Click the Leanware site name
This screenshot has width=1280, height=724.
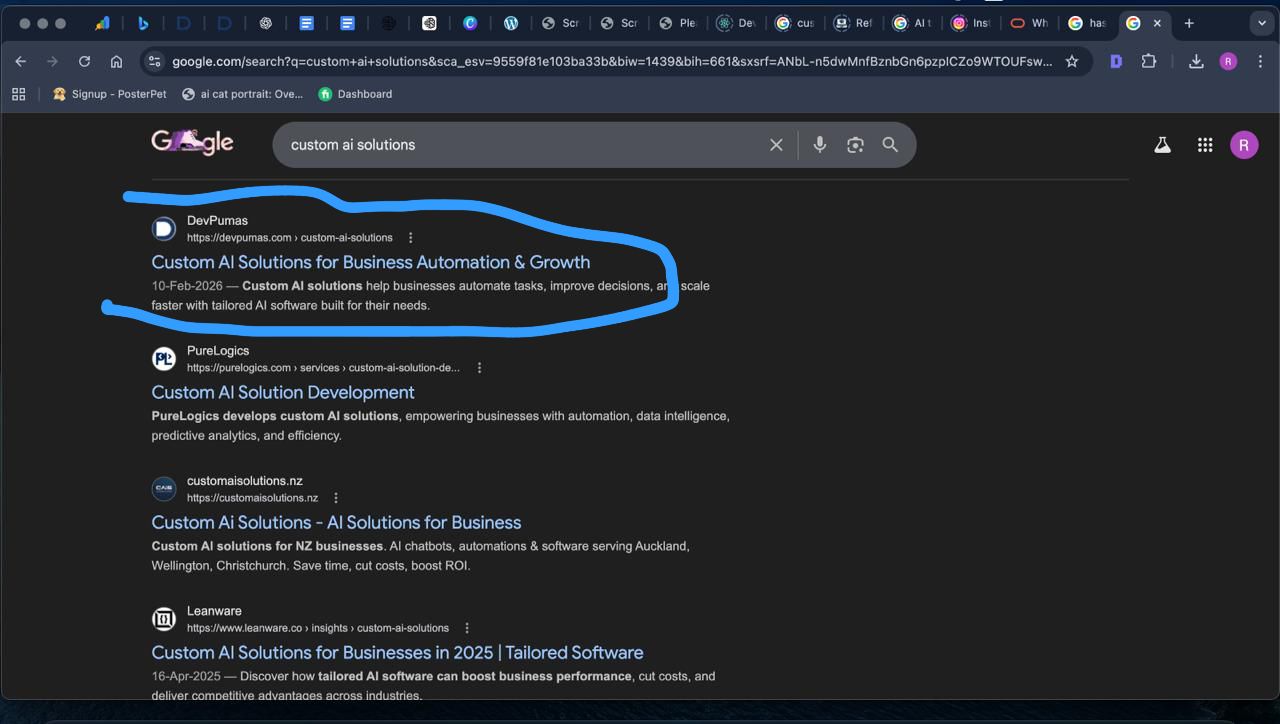[214, 611]
